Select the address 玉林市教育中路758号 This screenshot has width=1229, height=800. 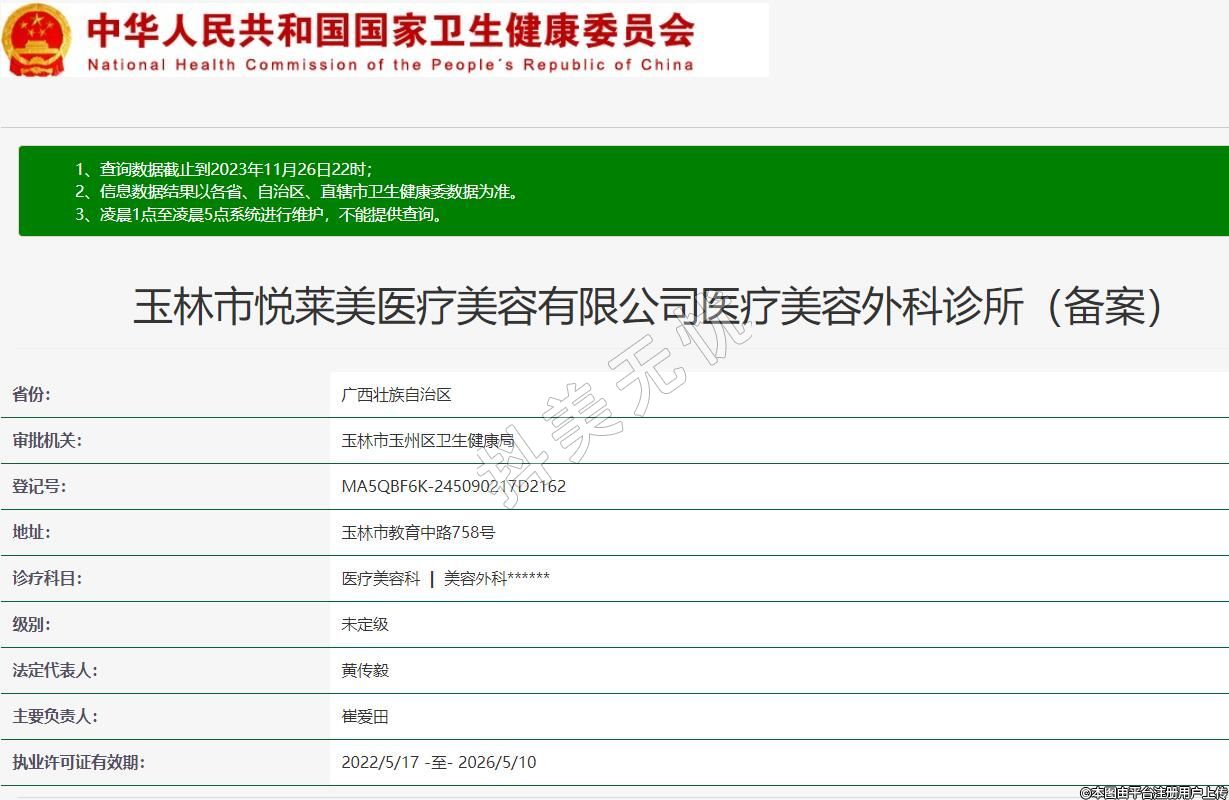(x=418, y=532)
